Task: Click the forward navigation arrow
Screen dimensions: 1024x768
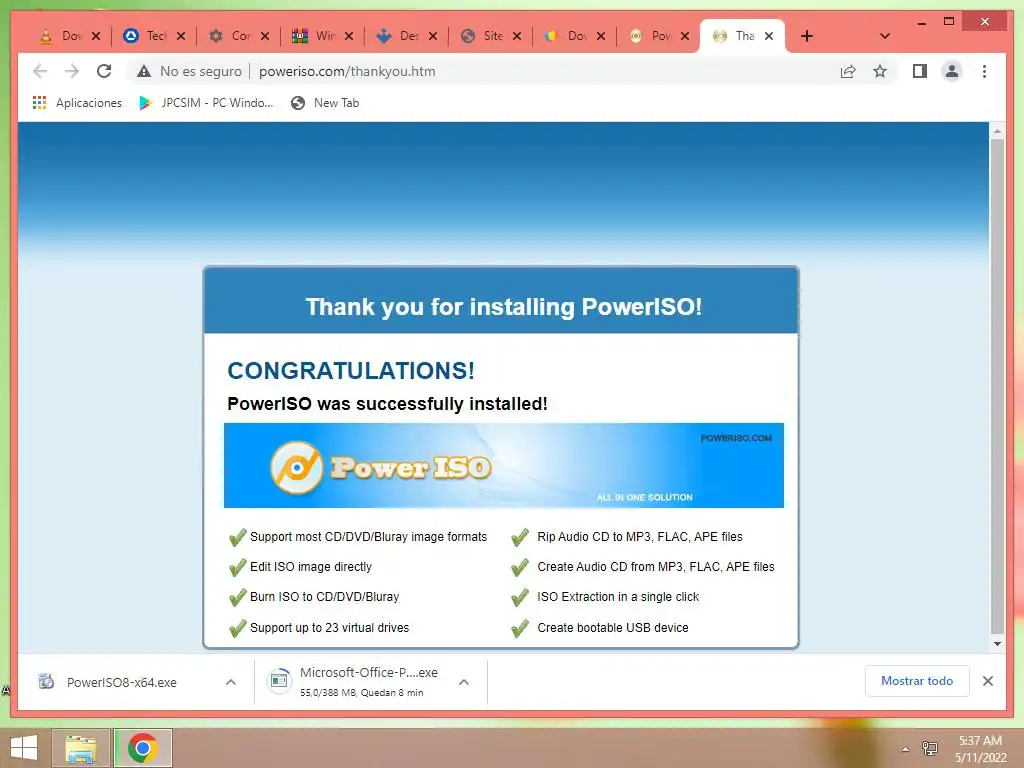Action: (x=72, y=71)
